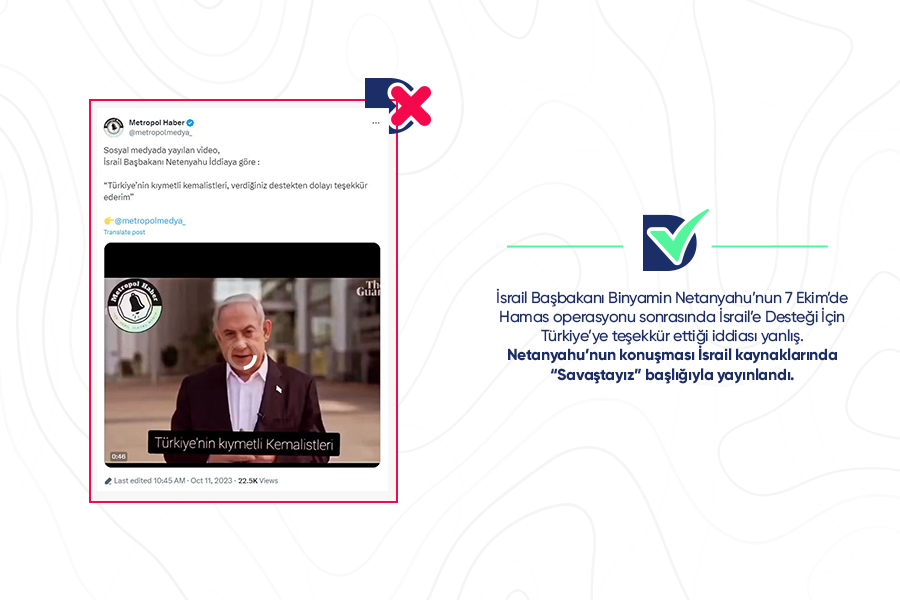This screenshot has width=900, height=600.
Task: Click the pointing hand emoji in tweet
Action: pos(108,220)
